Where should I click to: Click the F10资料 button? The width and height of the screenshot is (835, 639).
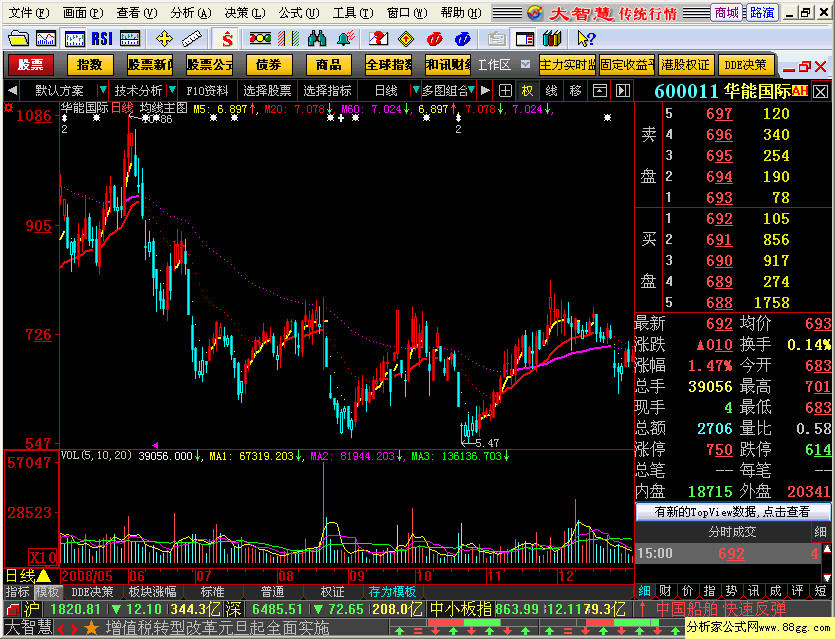point(207,91)
